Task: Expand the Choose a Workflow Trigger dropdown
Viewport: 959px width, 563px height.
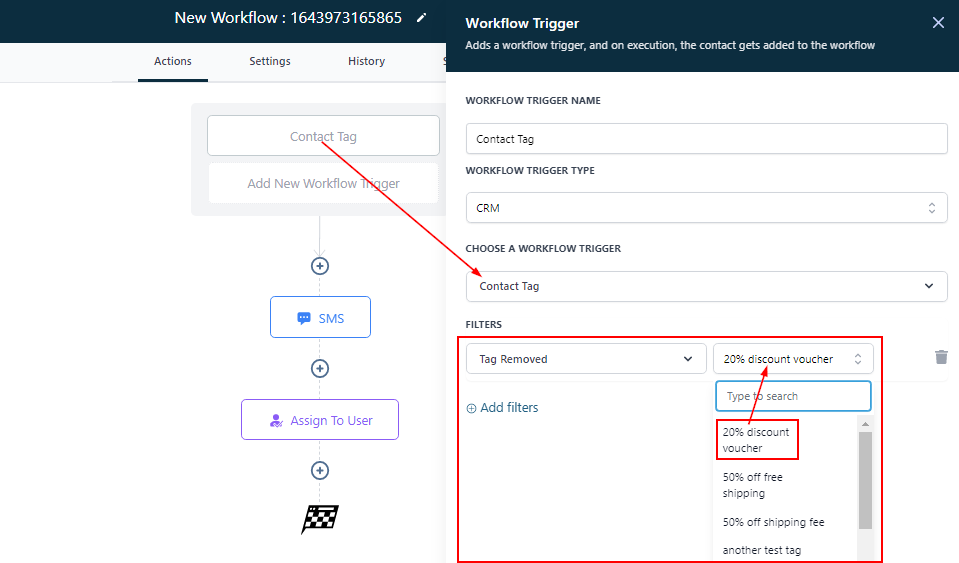Action: coord(706,286)
